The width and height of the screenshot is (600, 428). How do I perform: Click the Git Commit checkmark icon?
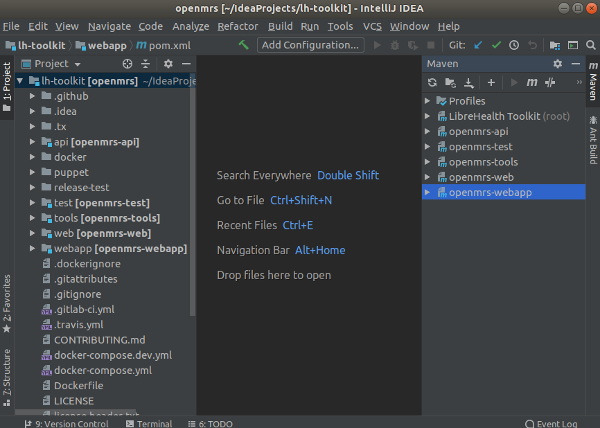pos(496,45)
